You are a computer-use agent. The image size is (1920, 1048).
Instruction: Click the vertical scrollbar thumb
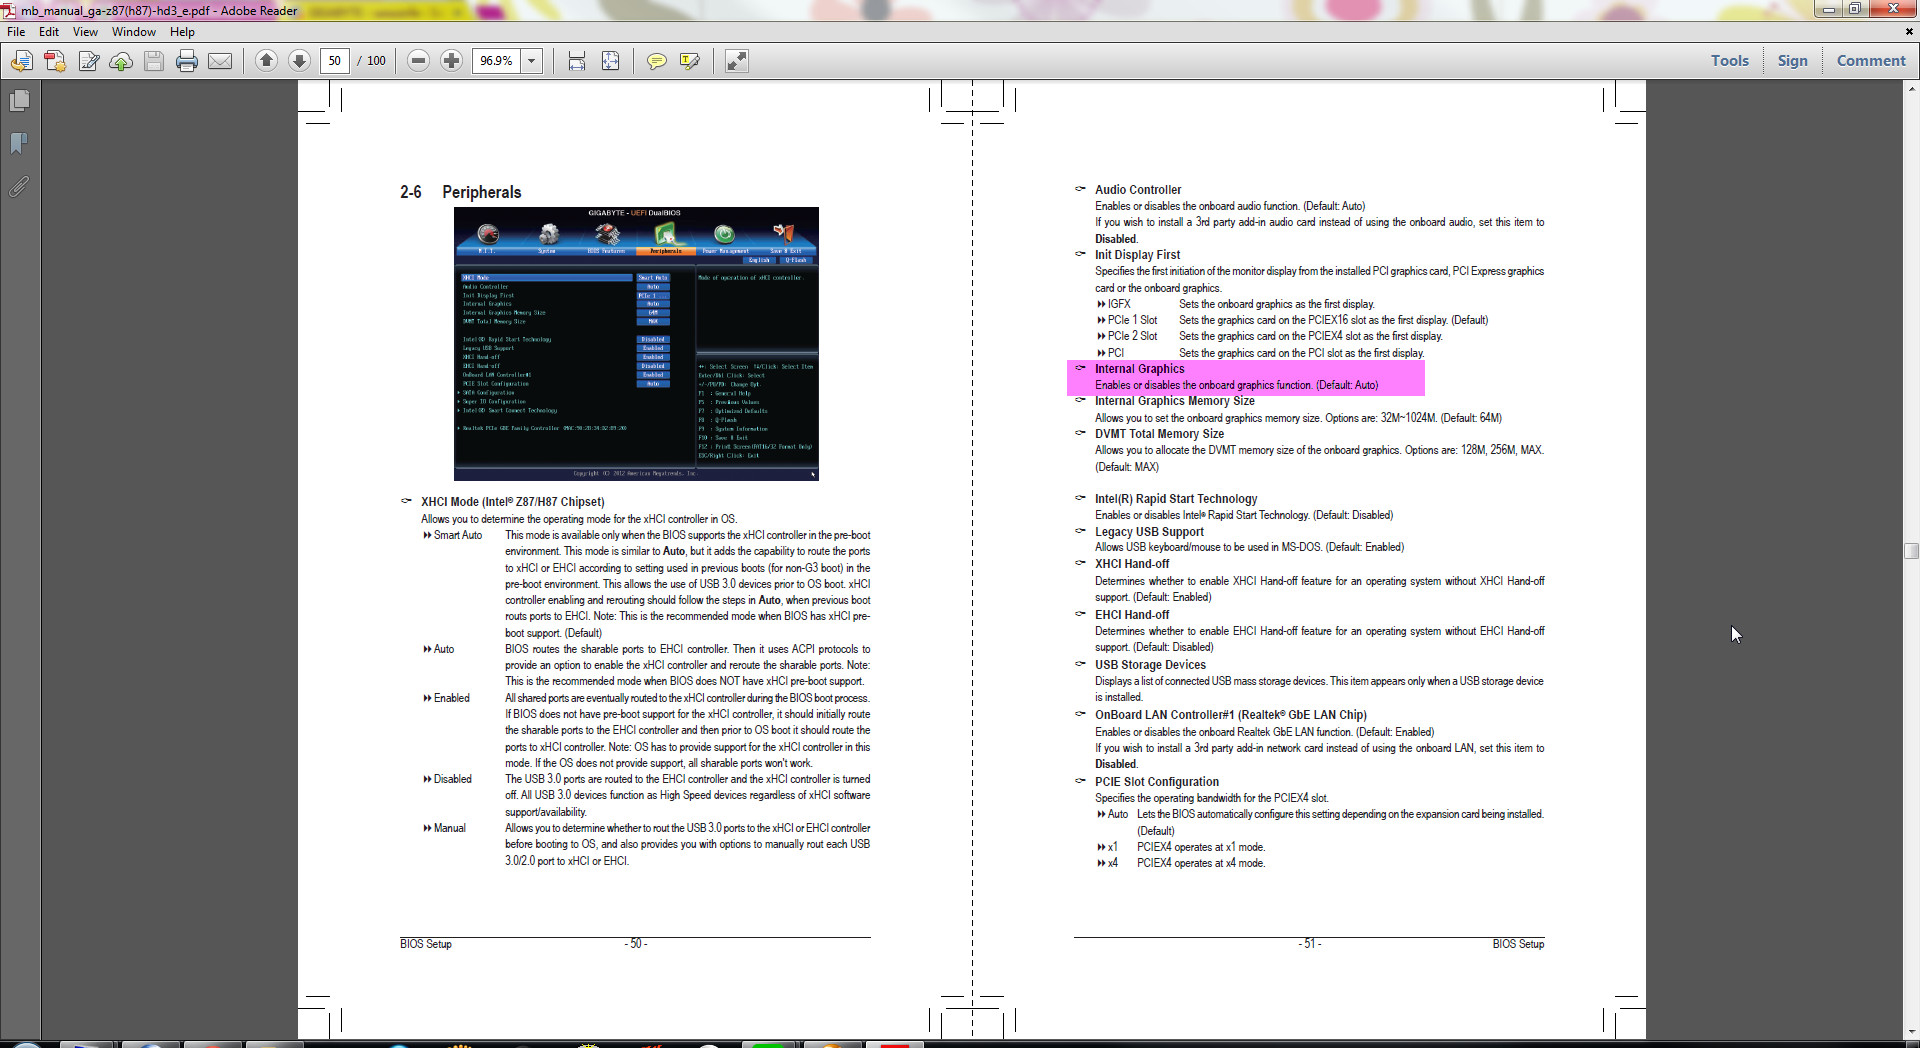coord(1911,551)
